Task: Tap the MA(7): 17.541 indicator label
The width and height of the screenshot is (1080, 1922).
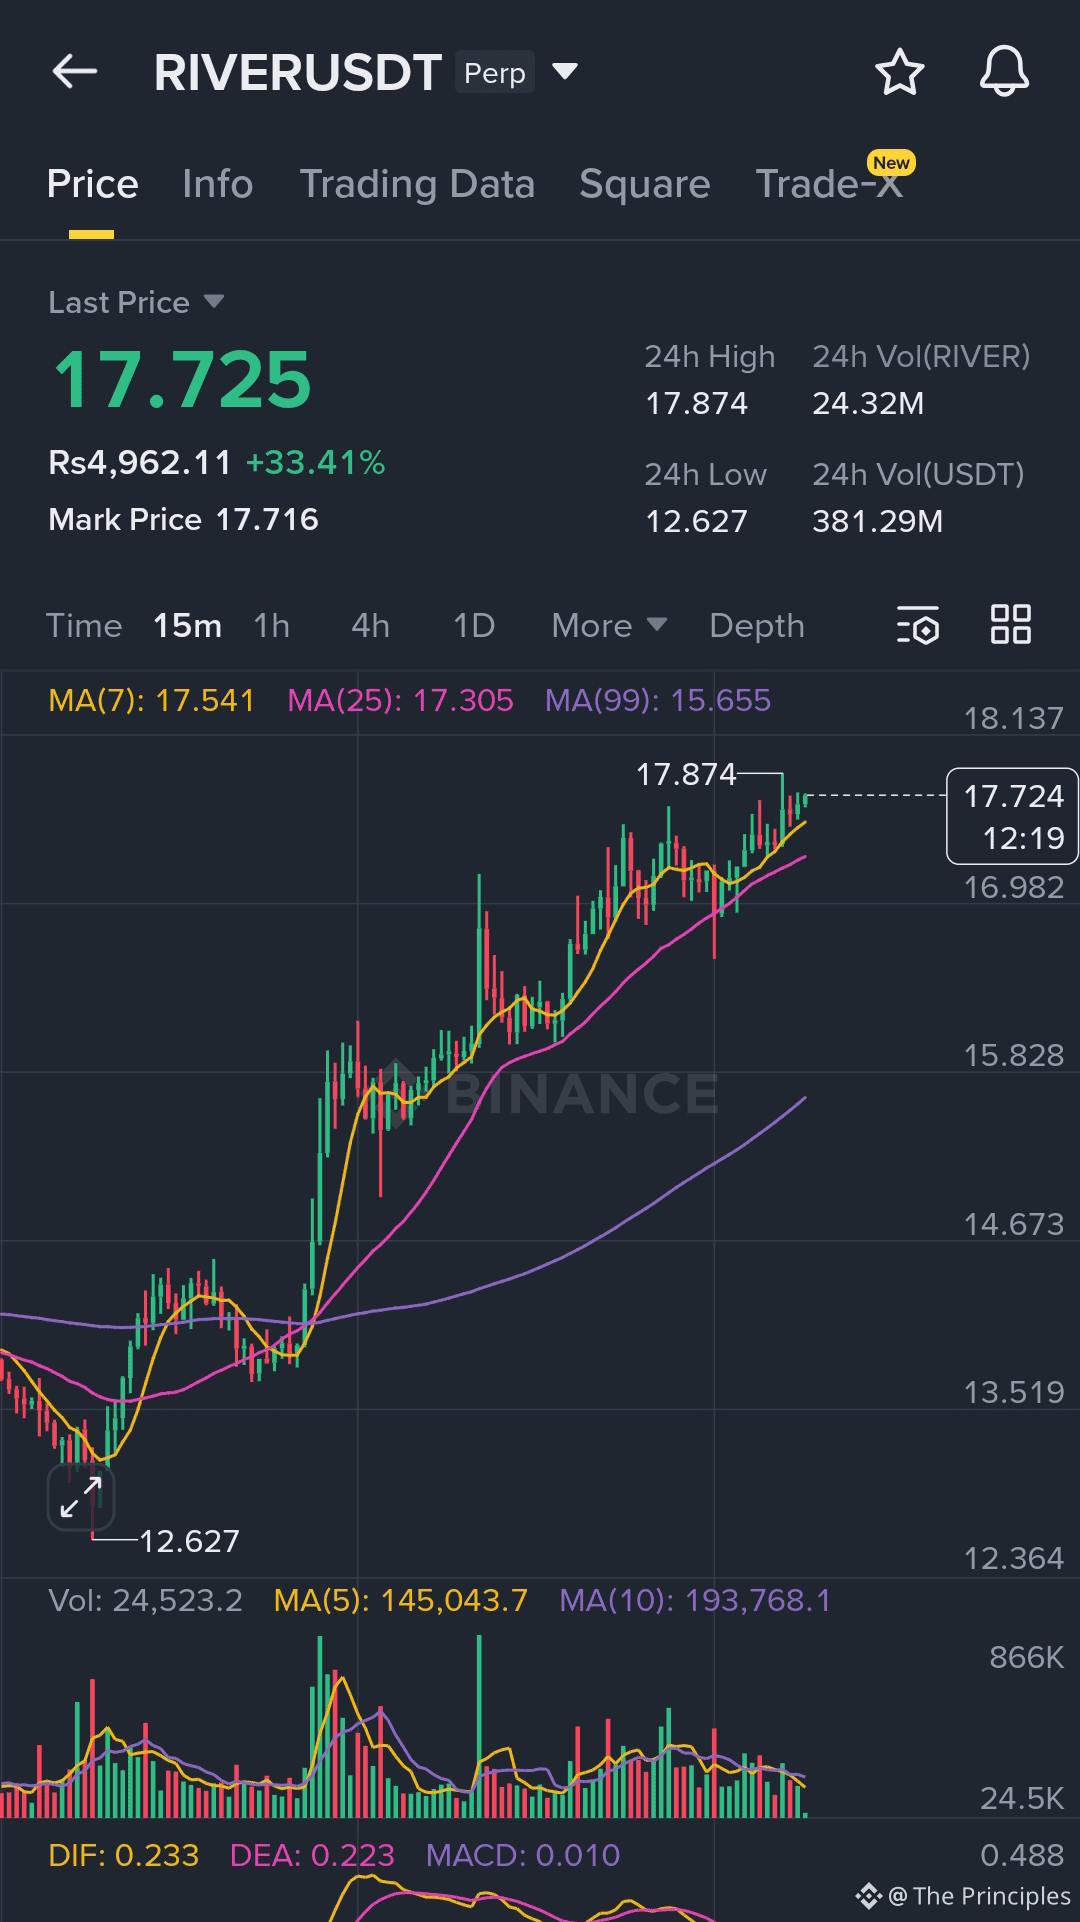Action: (152, 700)
